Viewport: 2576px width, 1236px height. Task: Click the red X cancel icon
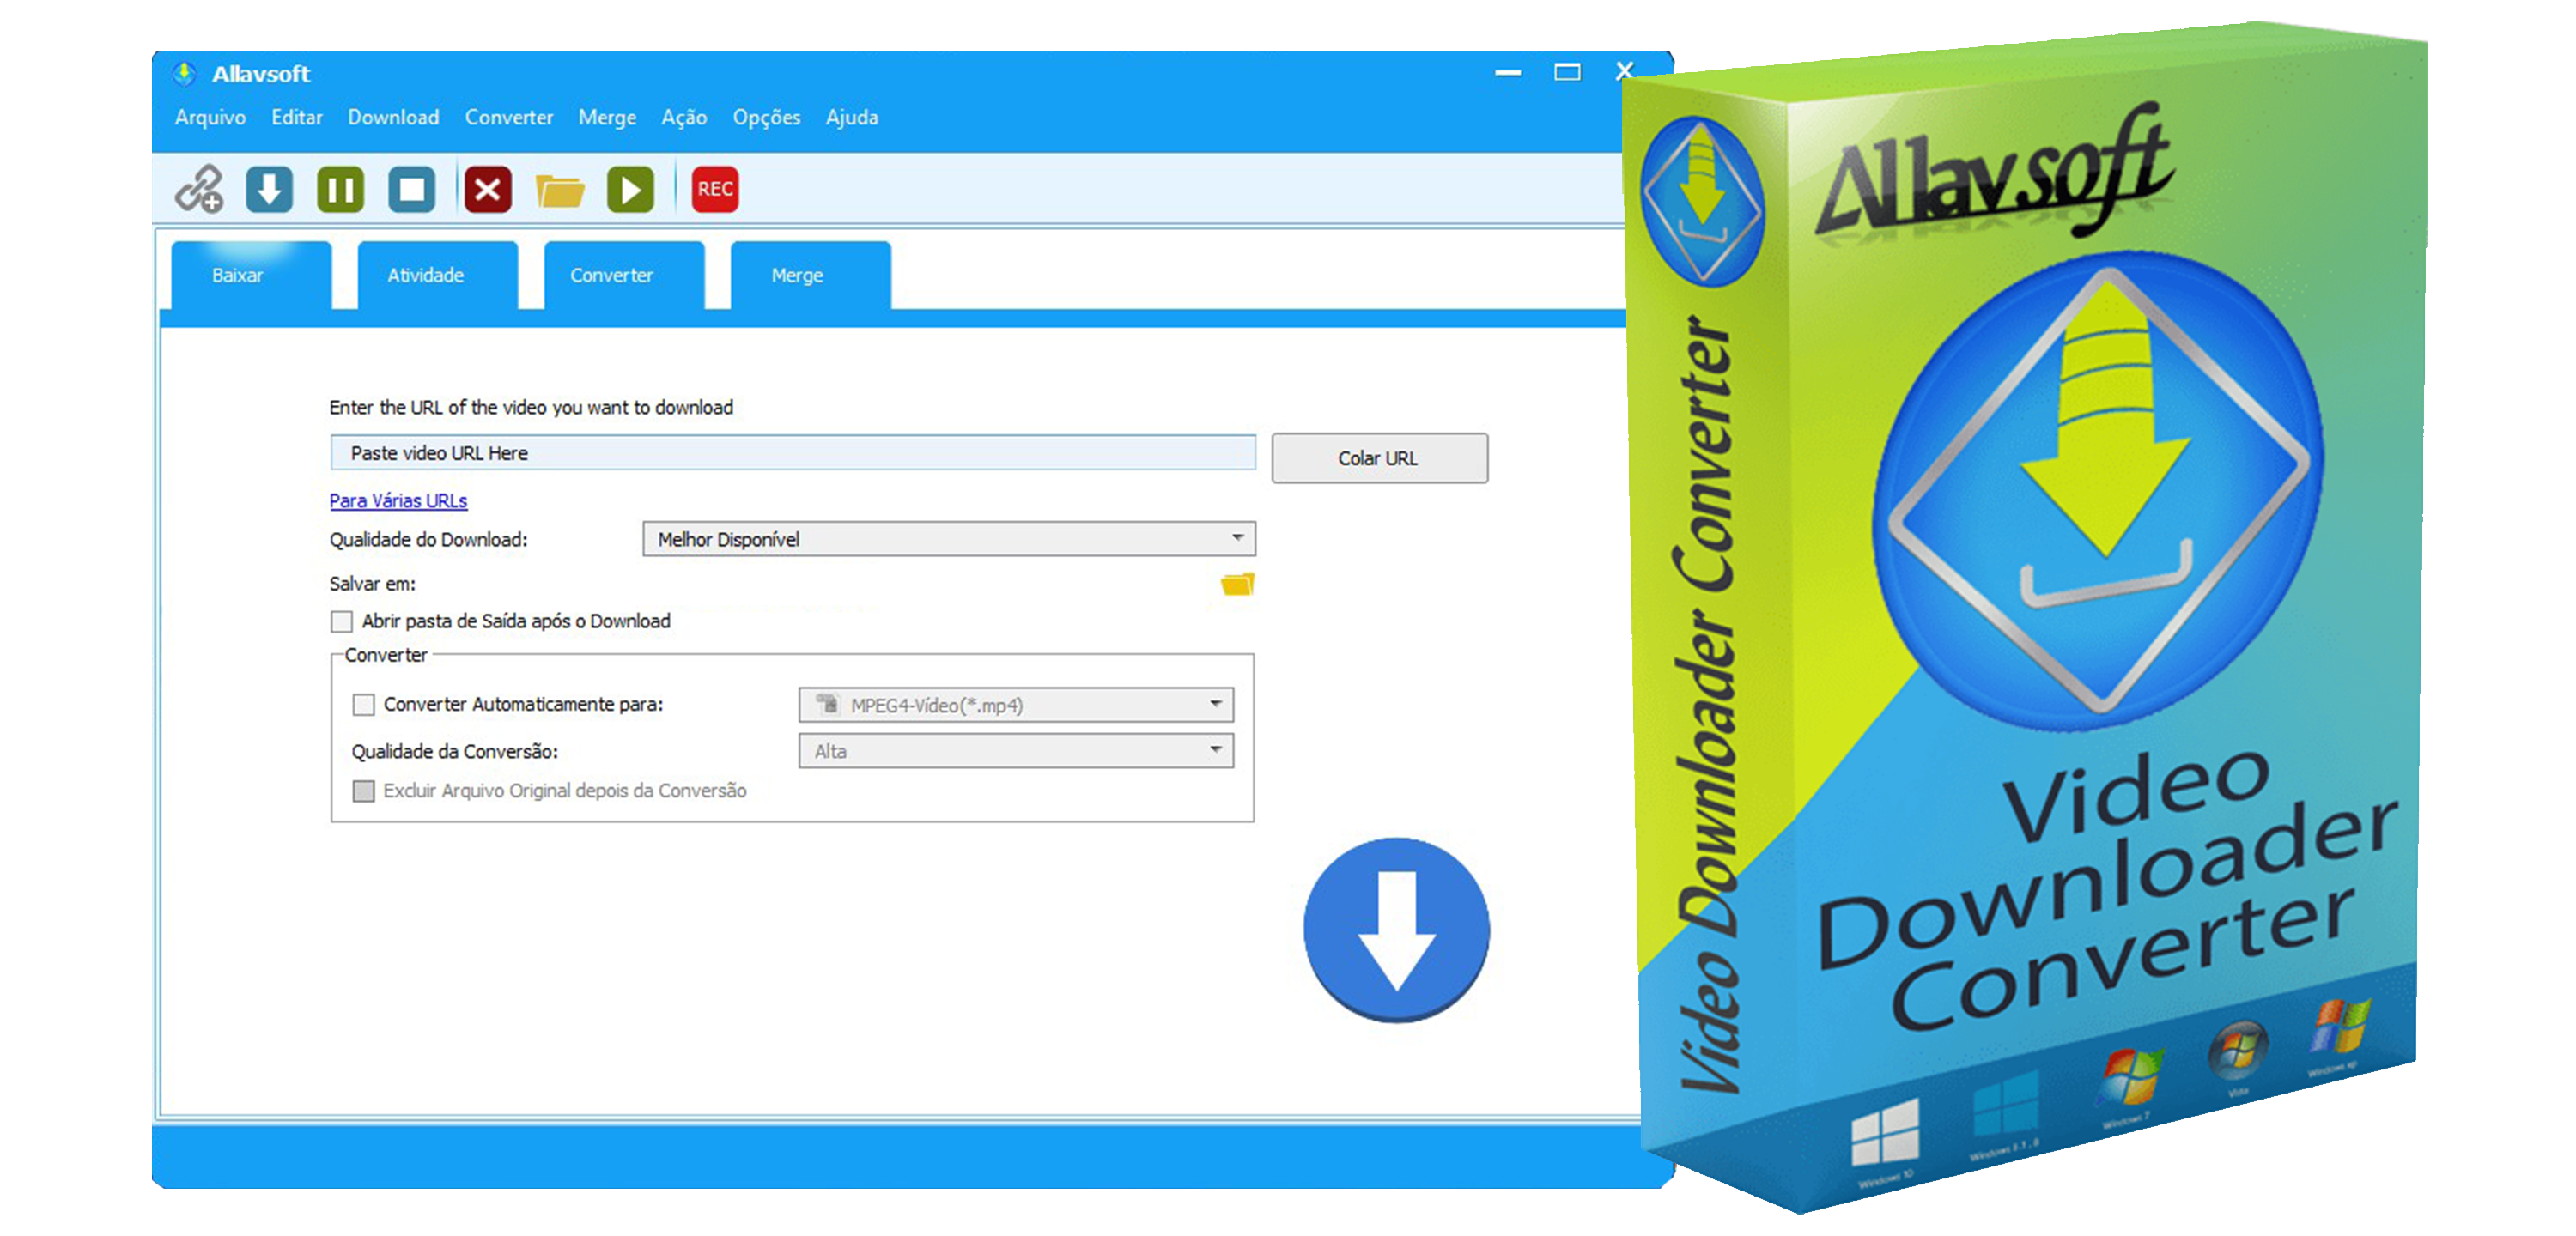pyautogui.click(x=486, y=185)
